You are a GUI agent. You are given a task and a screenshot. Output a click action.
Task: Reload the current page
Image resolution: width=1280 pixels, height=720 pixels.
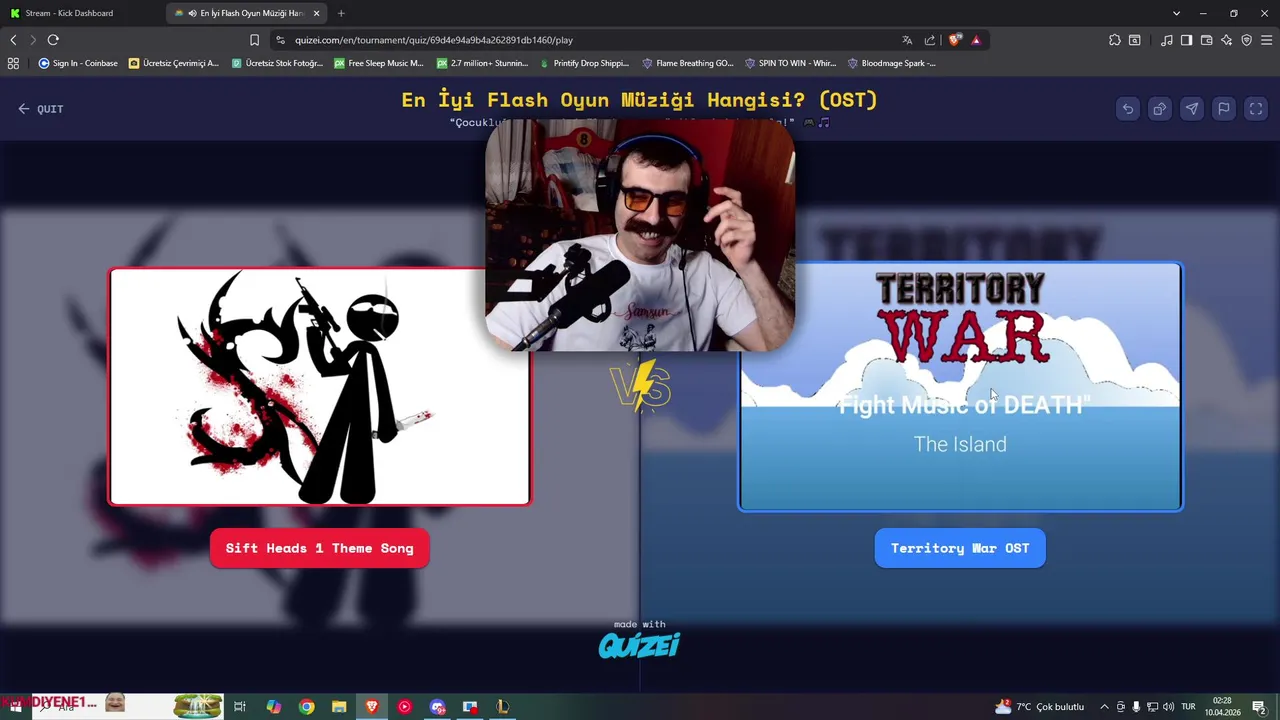pyautogui.click(x=53, y=40)
